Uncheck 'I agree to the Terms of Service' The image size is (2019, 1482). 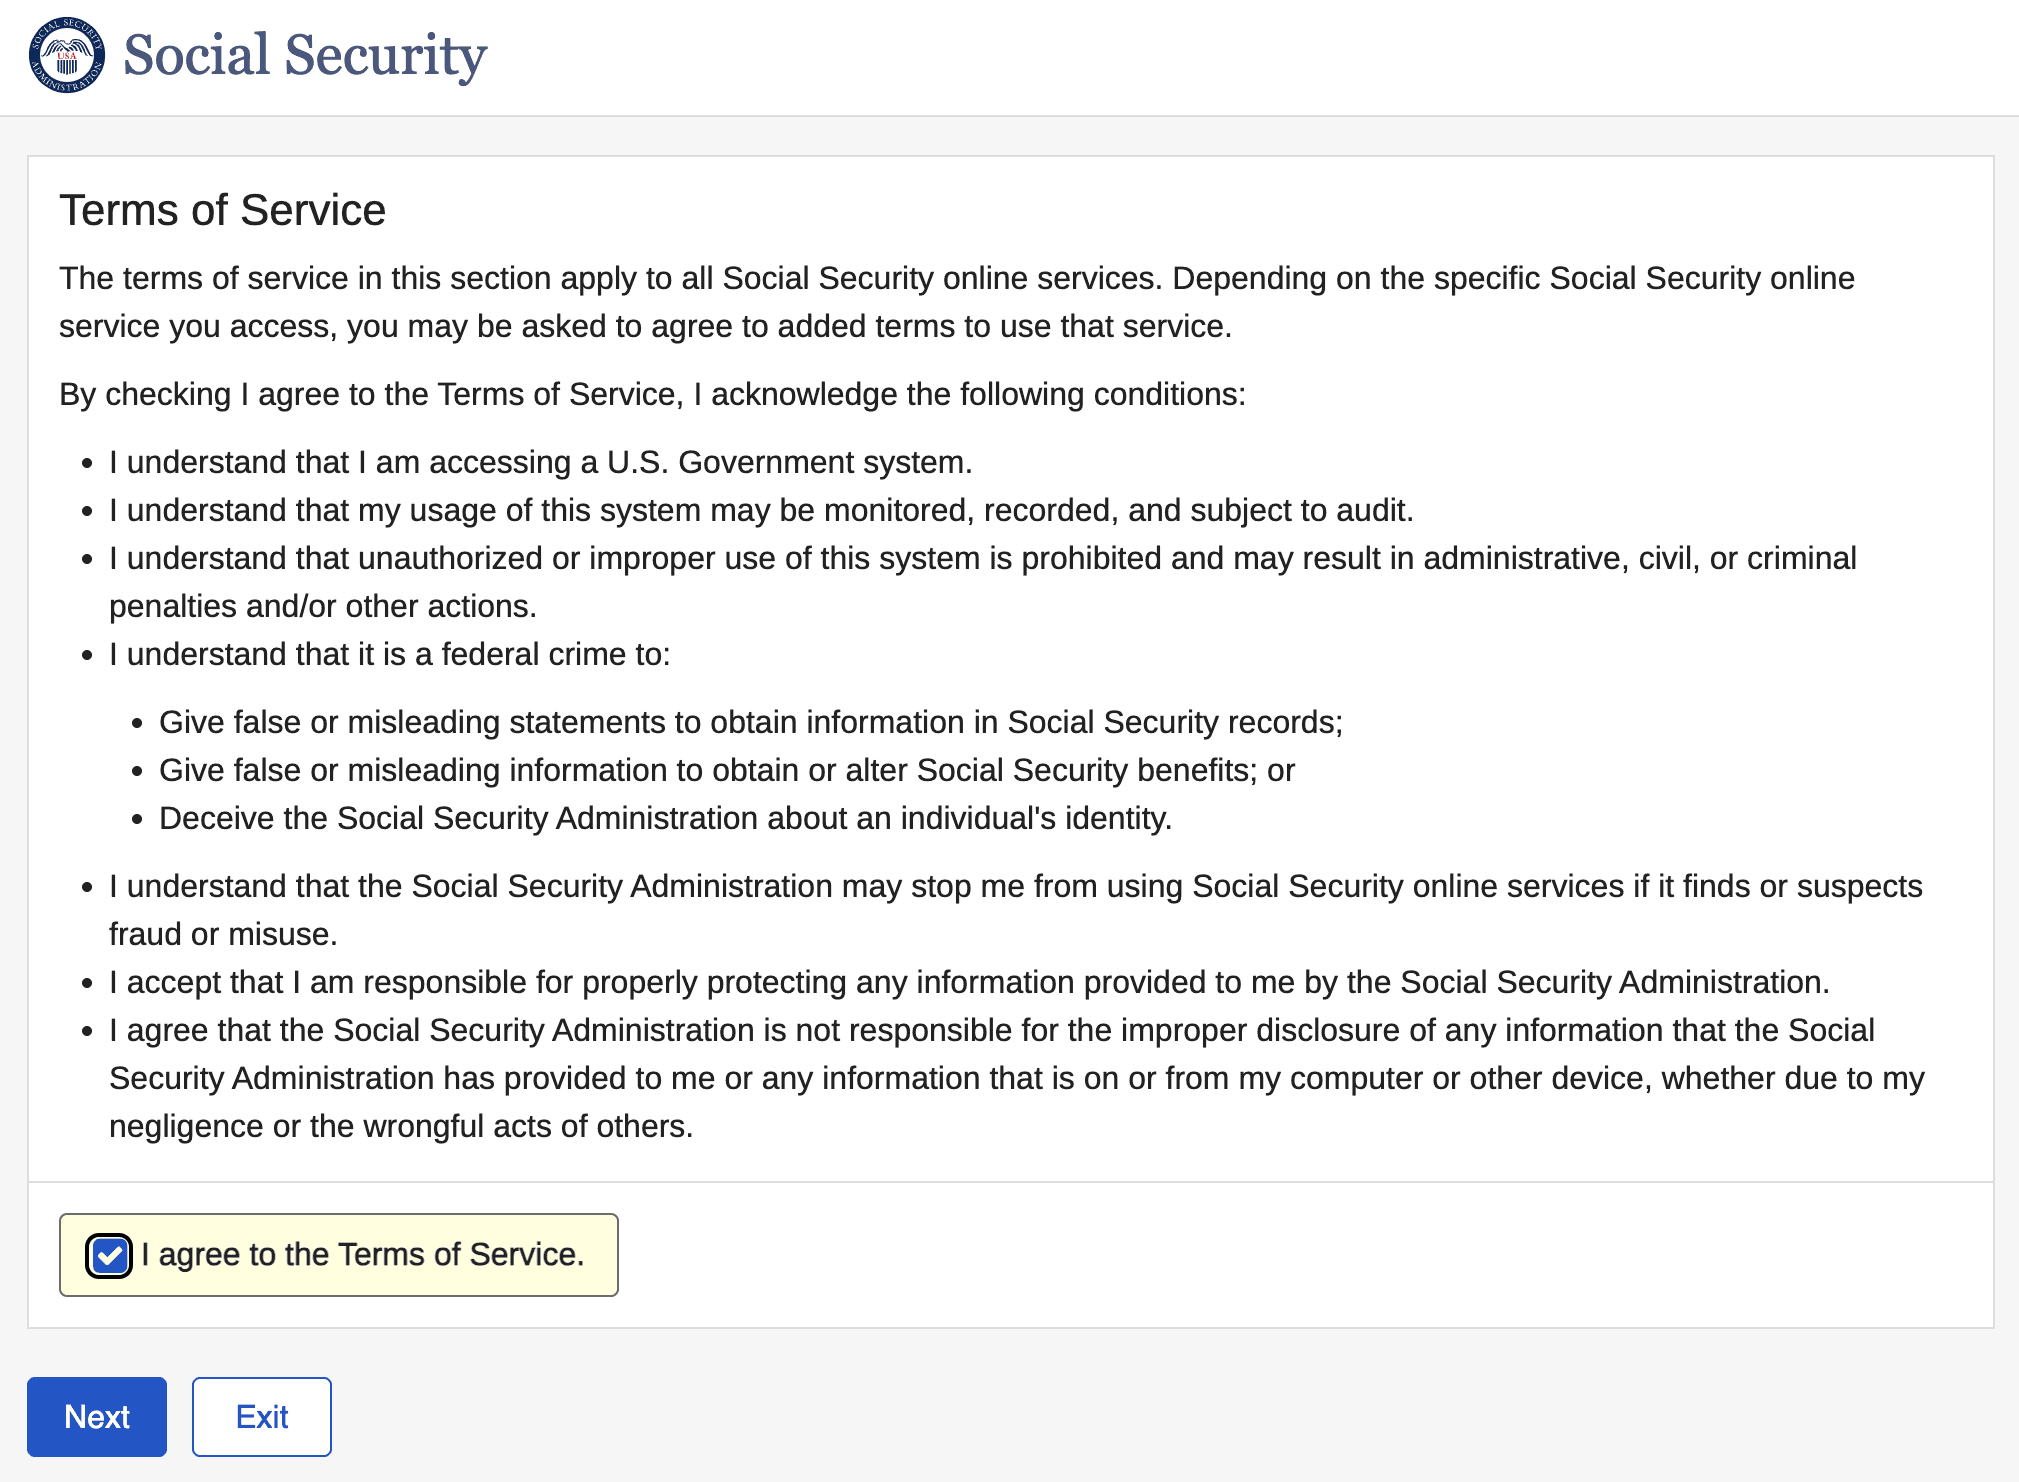[110, 1255]
